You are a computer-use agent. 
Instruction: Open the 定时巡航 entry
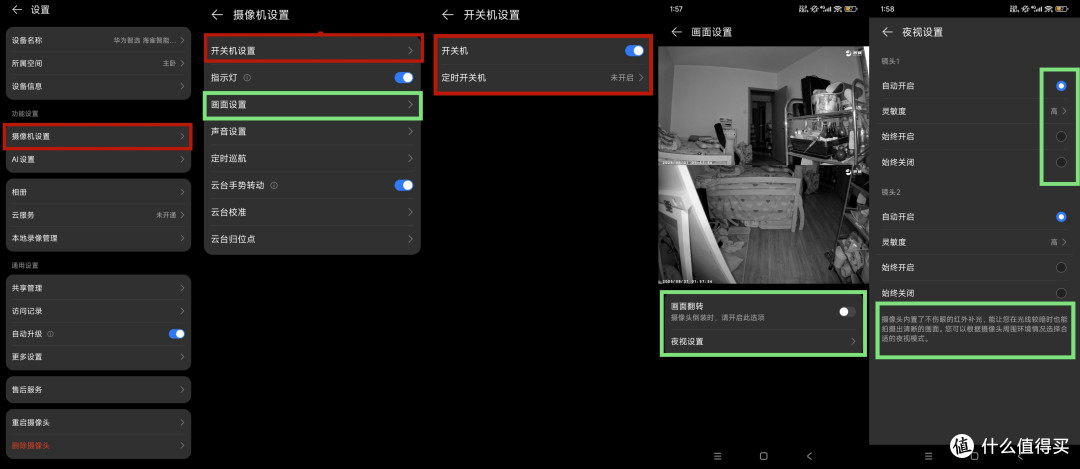tap(313, 158)
